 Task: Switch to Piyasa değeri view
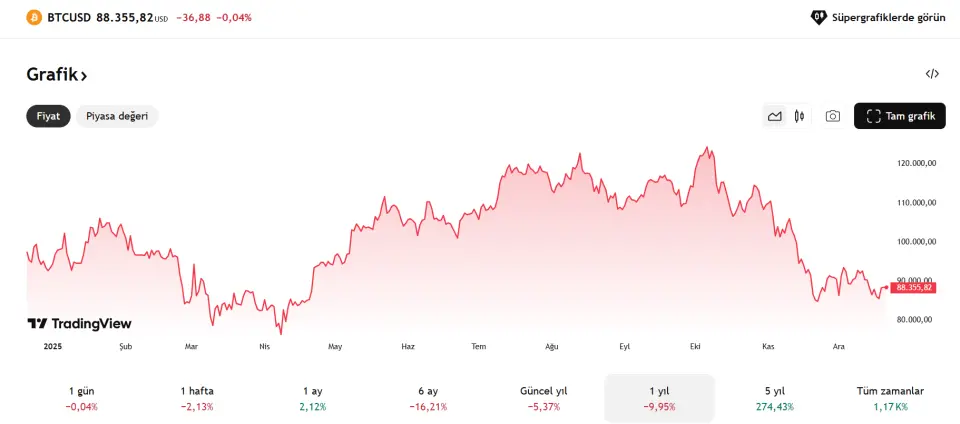point(117,116)
